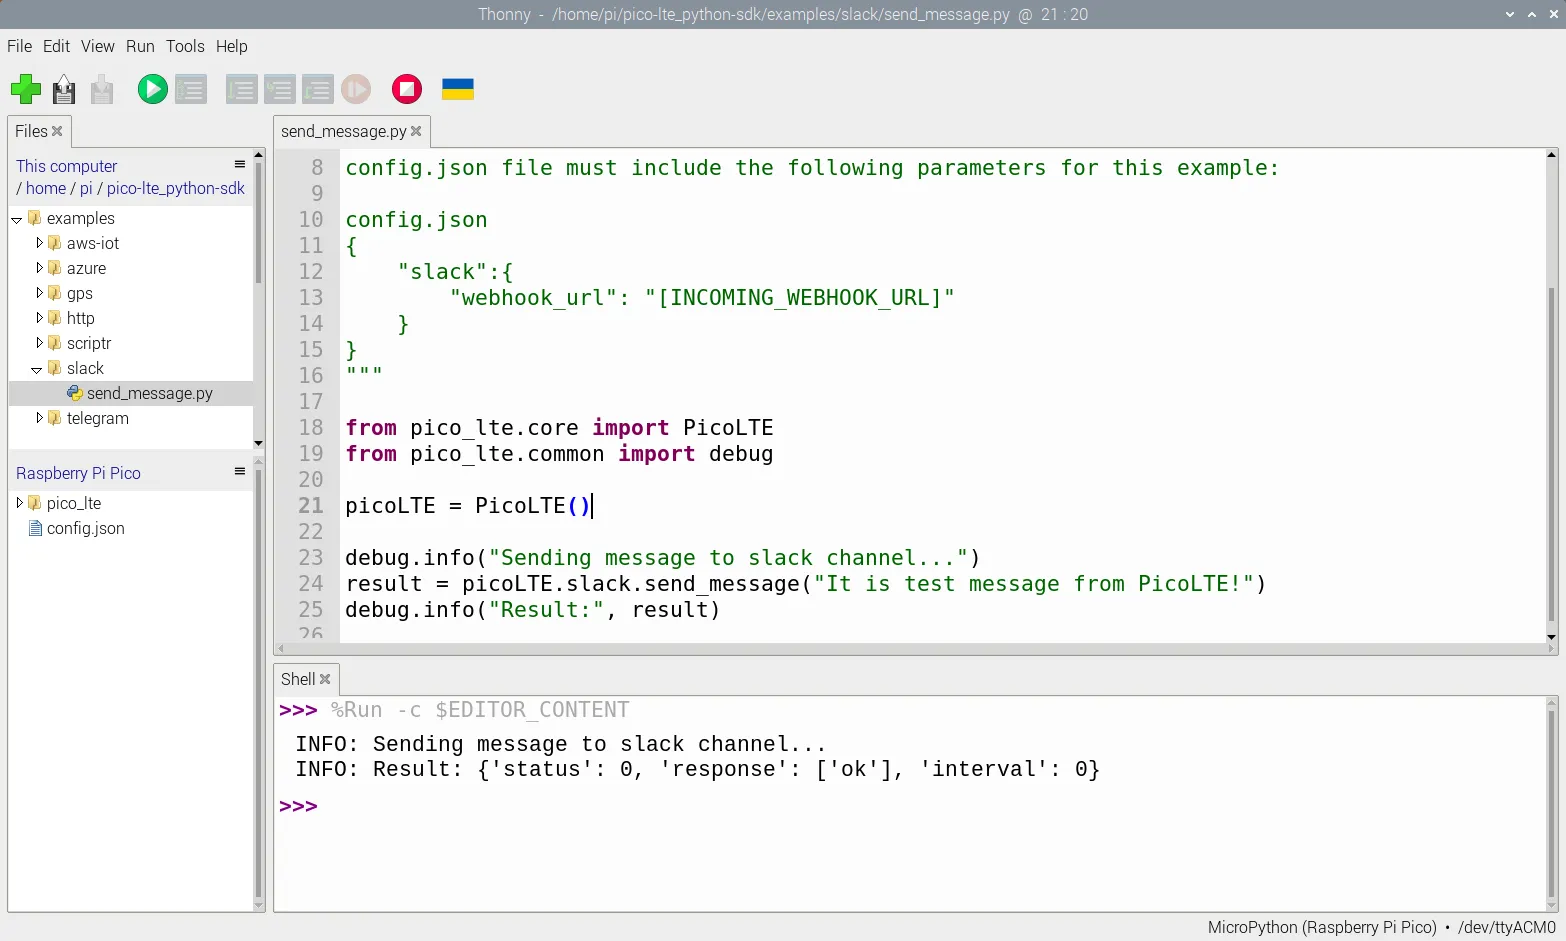Select the pico_lte folder row

pyautogui.click(x=131, y=503)
